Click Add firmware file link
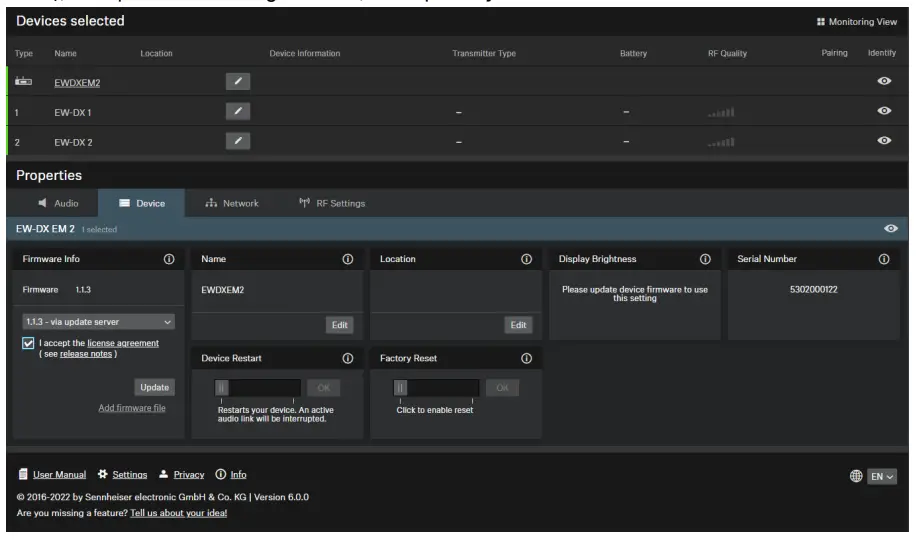The height and width of the screenshot is (541, 922). click(x=132, y=408)
